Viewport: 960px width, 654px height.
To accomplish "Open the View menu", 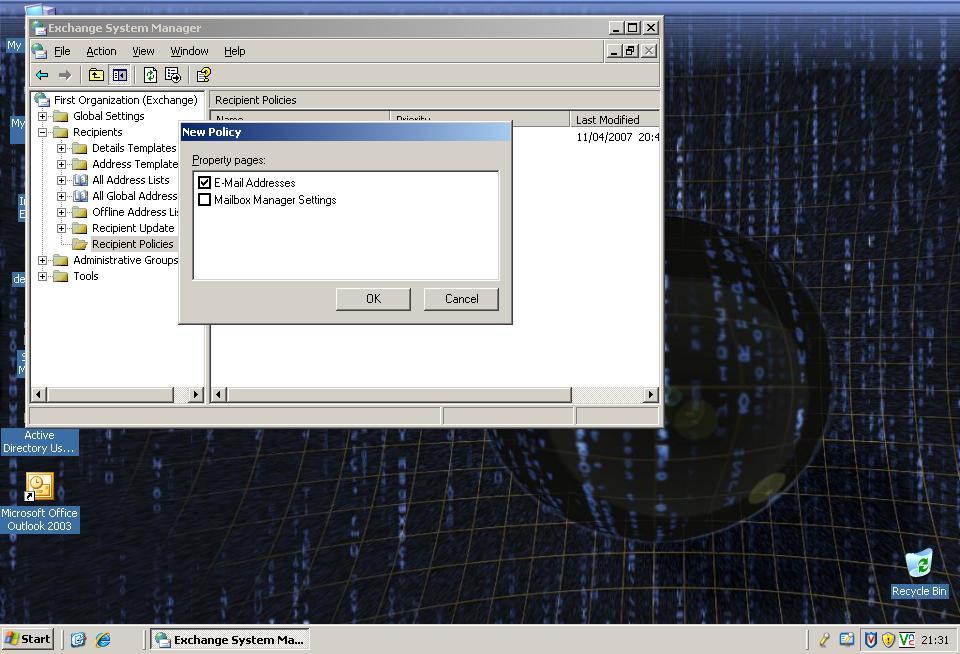I will pyautogui.click(x=143, y=51).
